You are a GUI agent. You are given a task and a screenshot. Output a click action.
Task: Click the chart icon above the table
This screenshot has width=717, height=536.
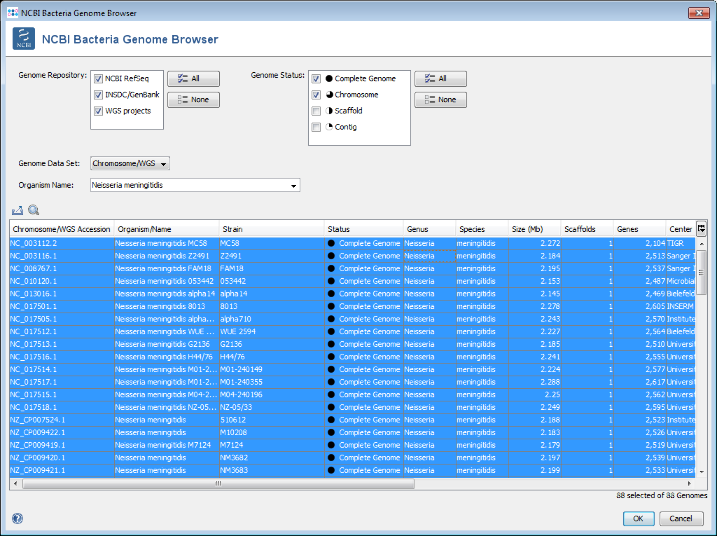[17, 211]
